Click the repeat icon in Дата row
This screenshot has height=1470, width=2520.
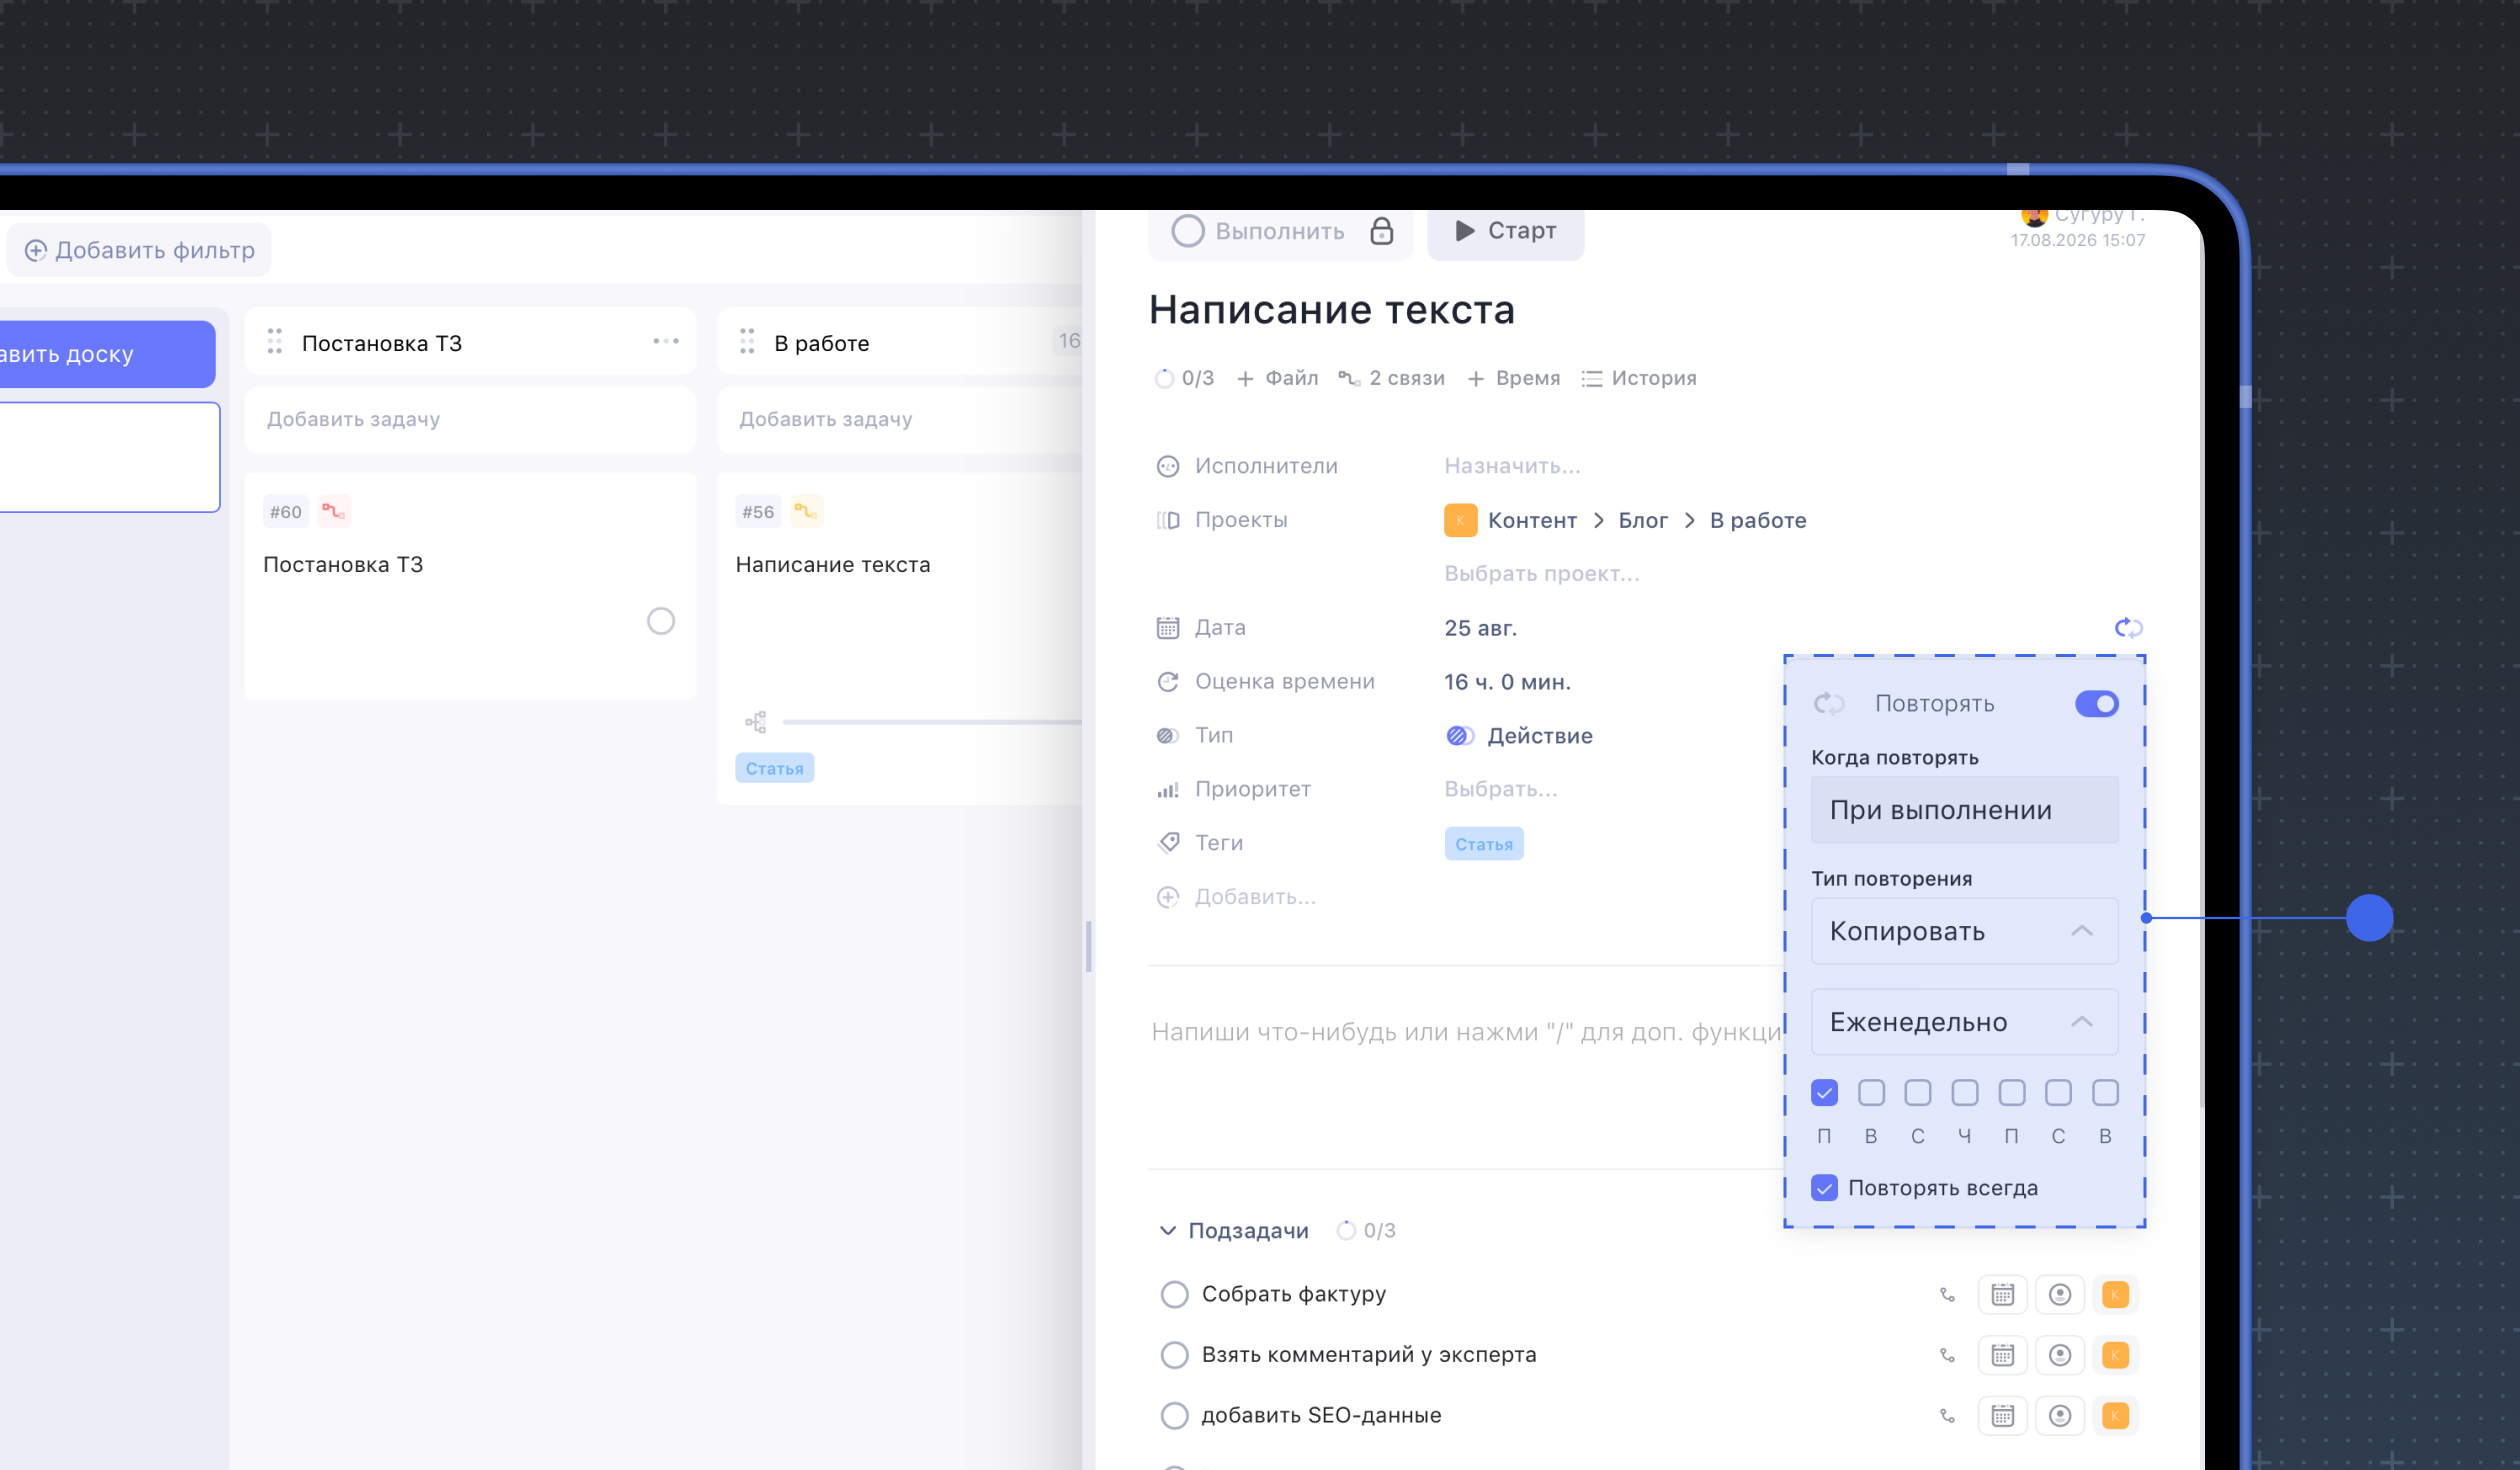click(2128, 628)
